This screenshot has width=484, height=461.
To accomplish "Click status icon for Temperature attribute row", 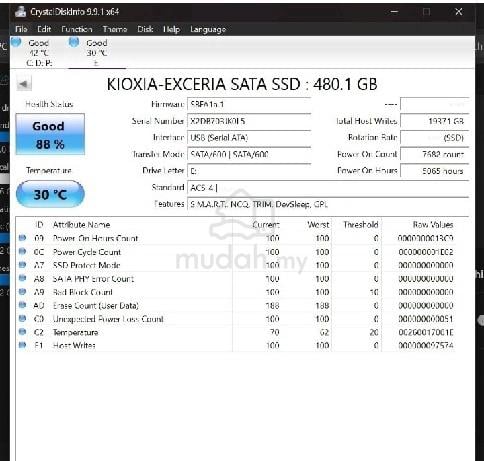I will tap(22, 332).
